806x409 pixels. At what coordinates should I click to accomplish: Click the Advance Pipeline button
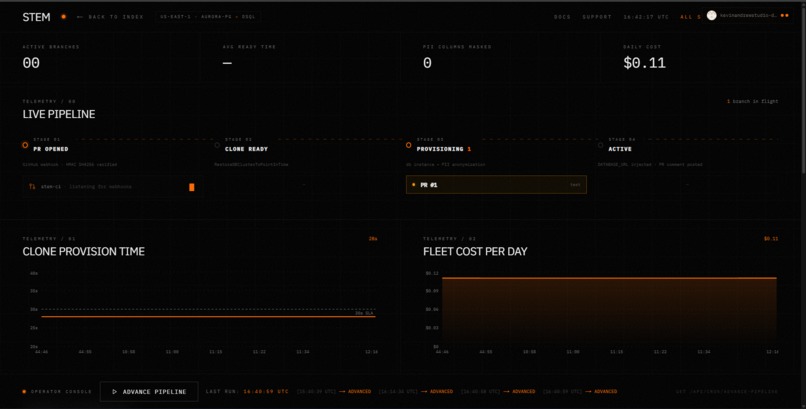point(149,392)
